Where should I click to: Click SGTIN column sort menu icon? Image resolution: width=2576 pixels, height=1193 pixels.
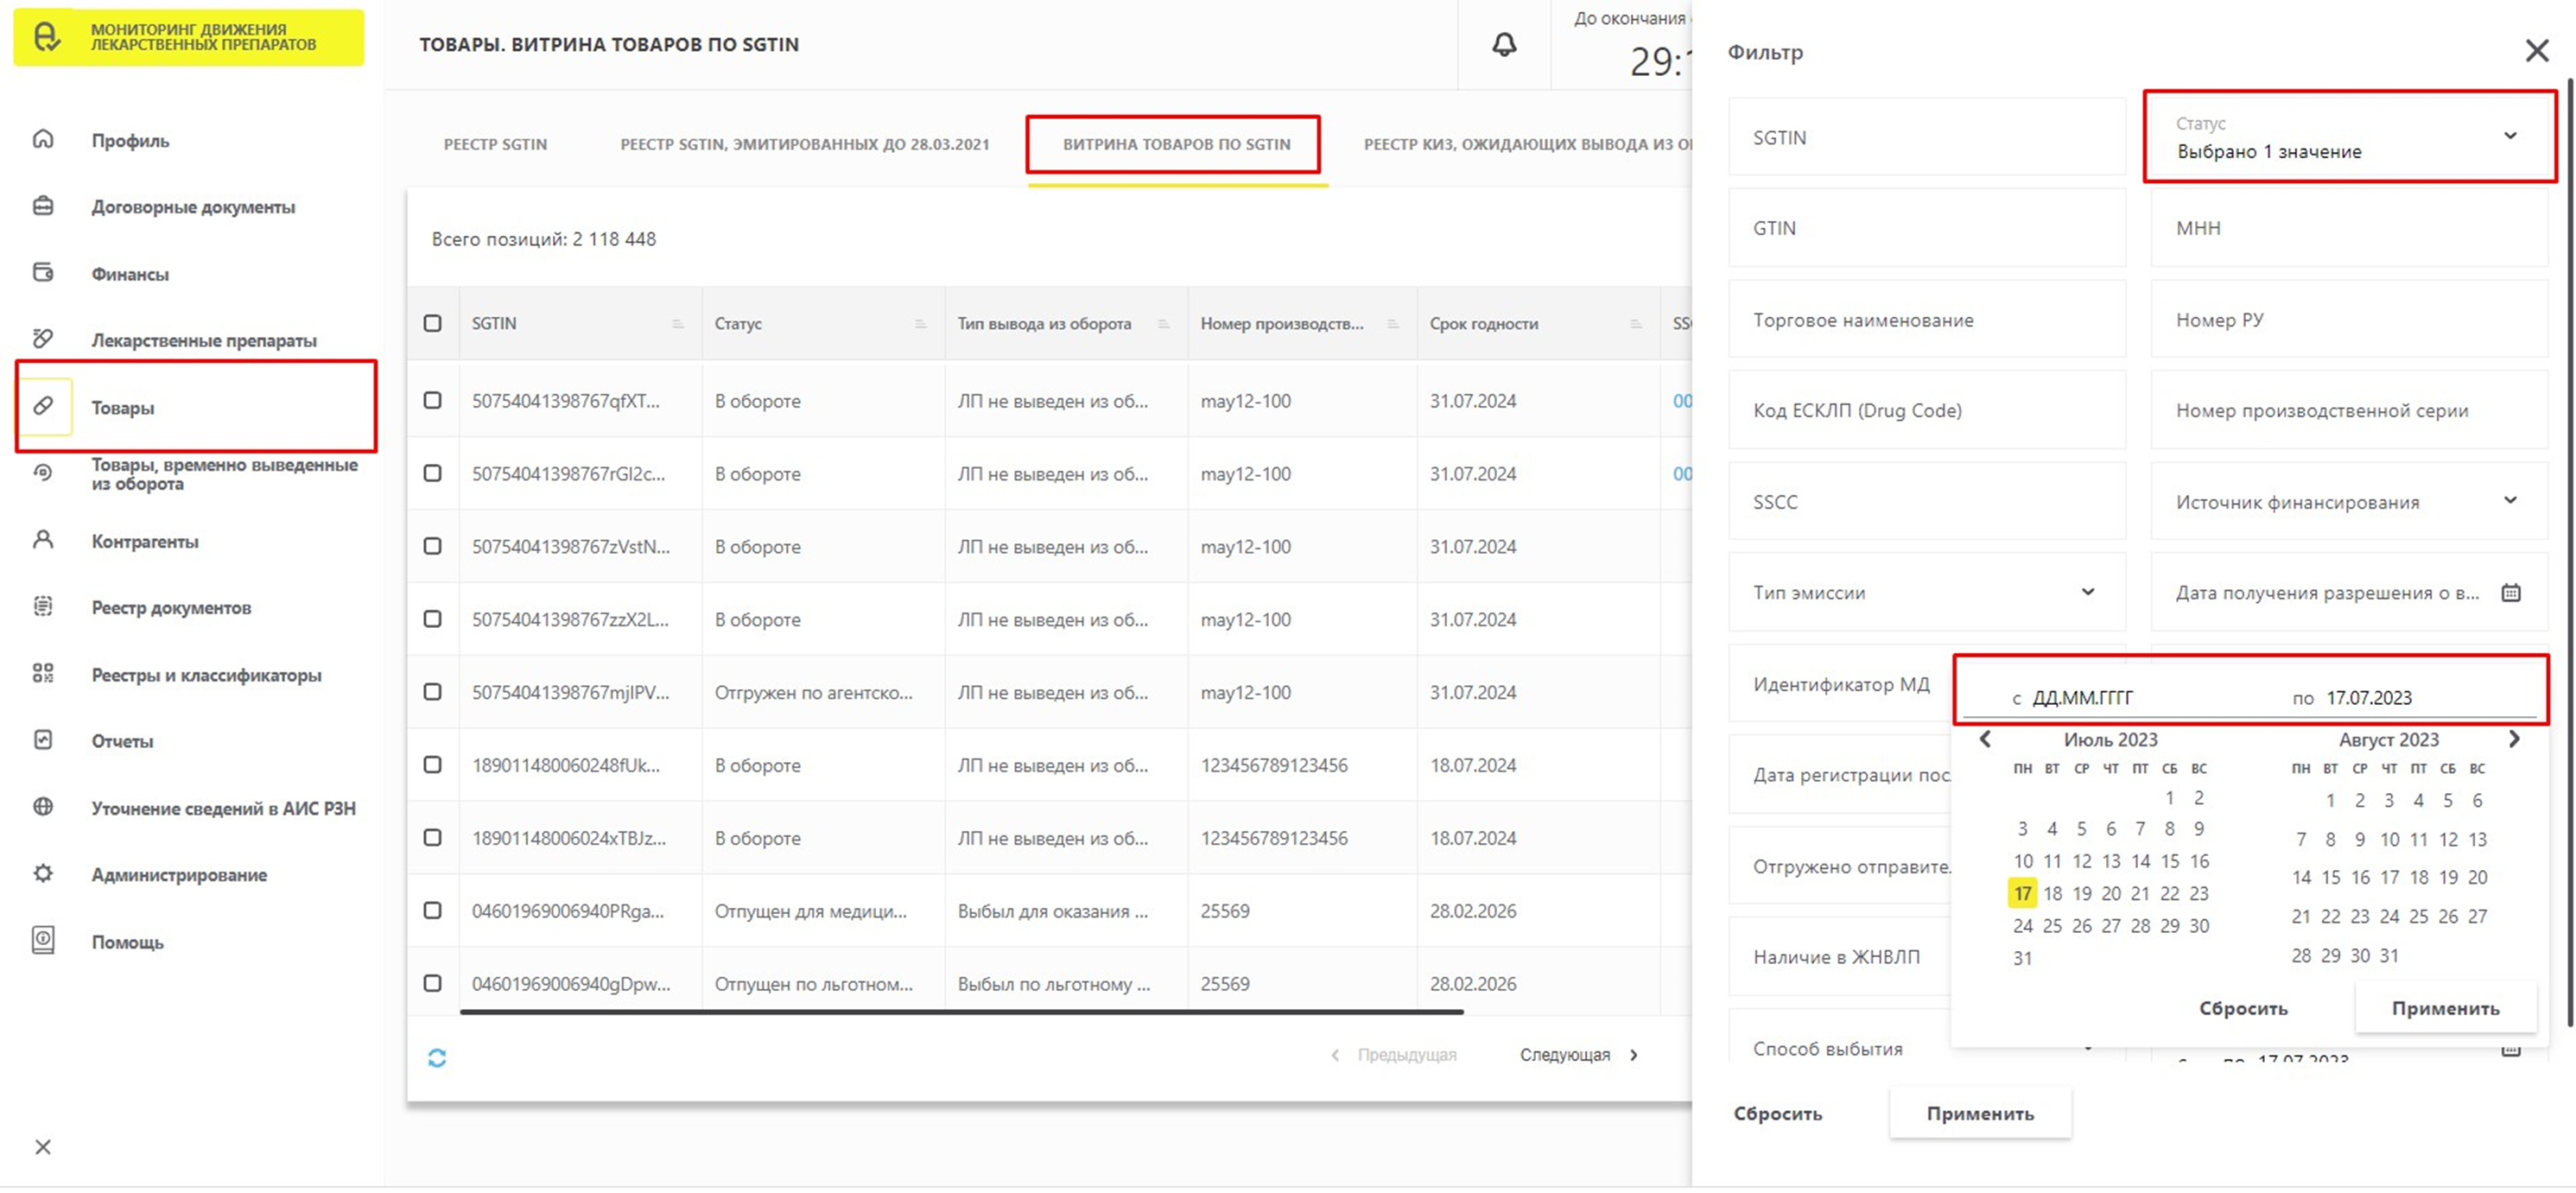(677, 323)
